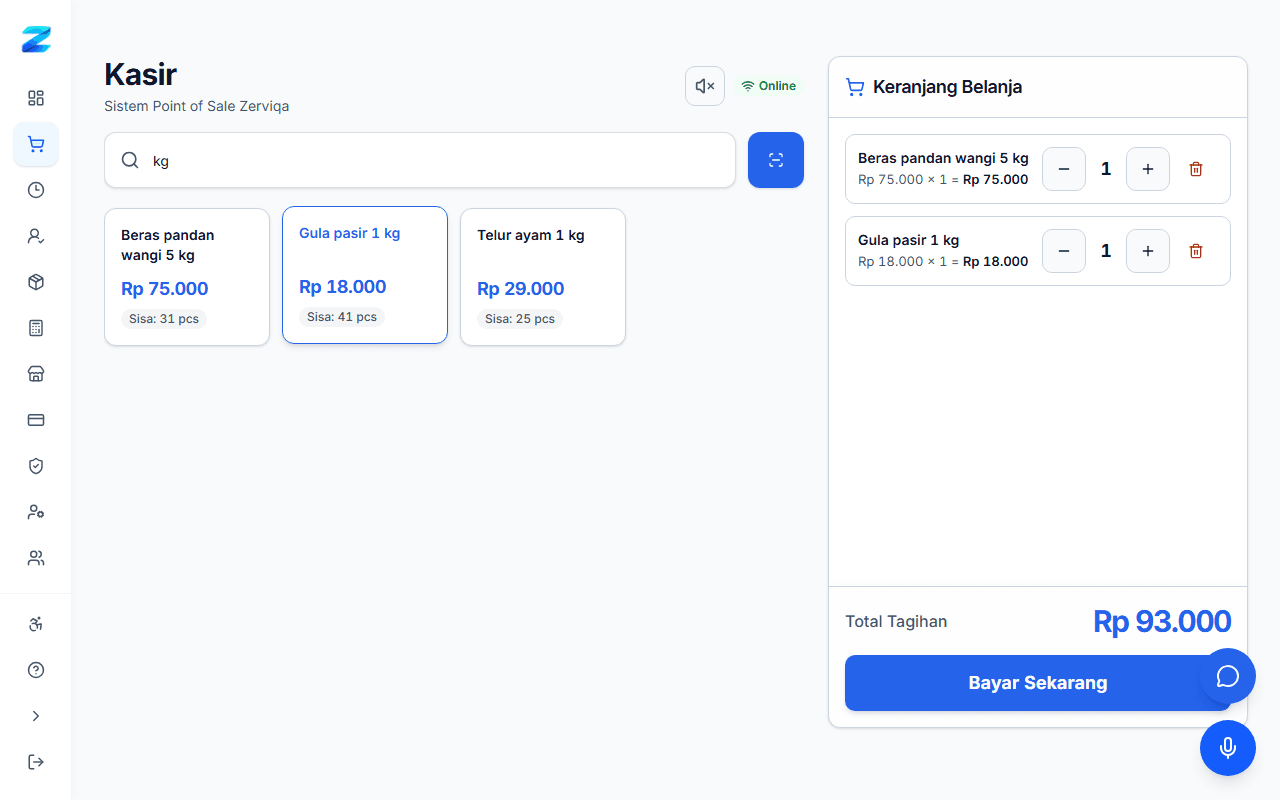Select the cashier cart icon in sidebar
Image resolution: width=1280 pixels, height=800 pixels.
(36, 144)
